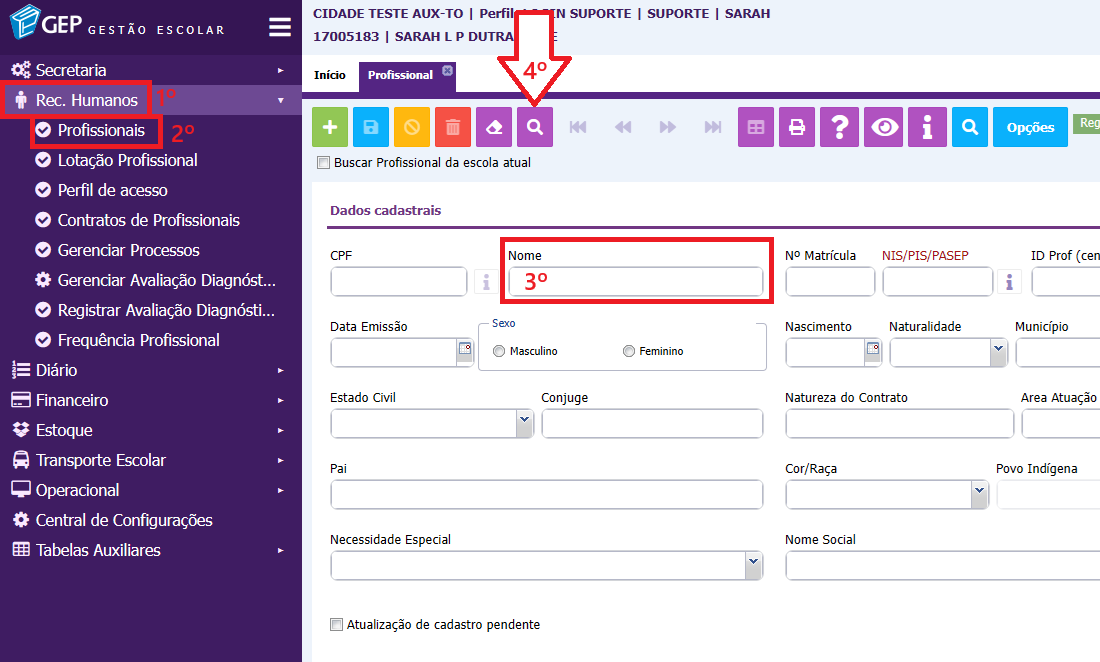Click the CPF input field

coord(399,282)
